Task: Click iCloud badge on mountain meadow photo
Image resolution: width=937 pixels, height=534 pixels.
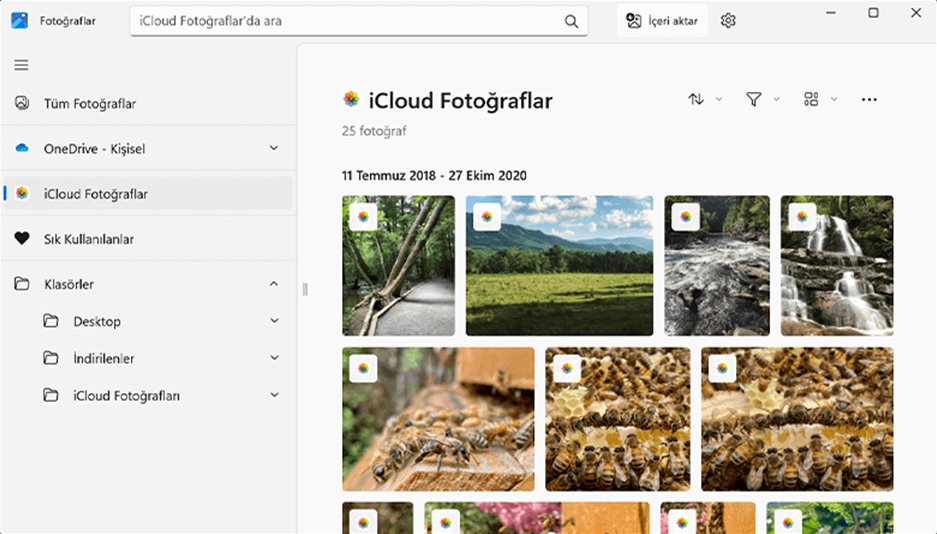Action: [x=487, y=217]
